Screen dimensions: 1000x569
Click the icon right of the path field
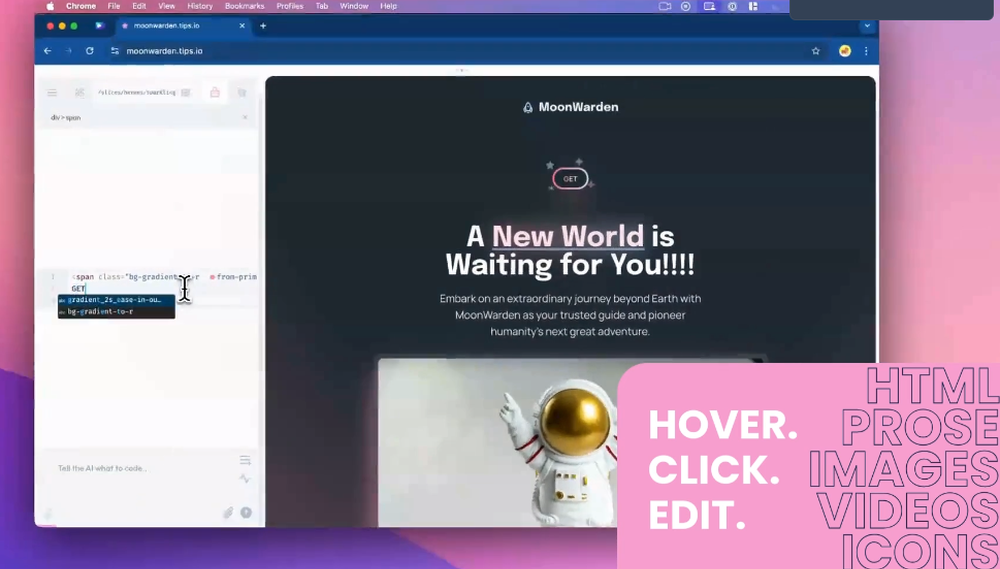pos(186,92)
